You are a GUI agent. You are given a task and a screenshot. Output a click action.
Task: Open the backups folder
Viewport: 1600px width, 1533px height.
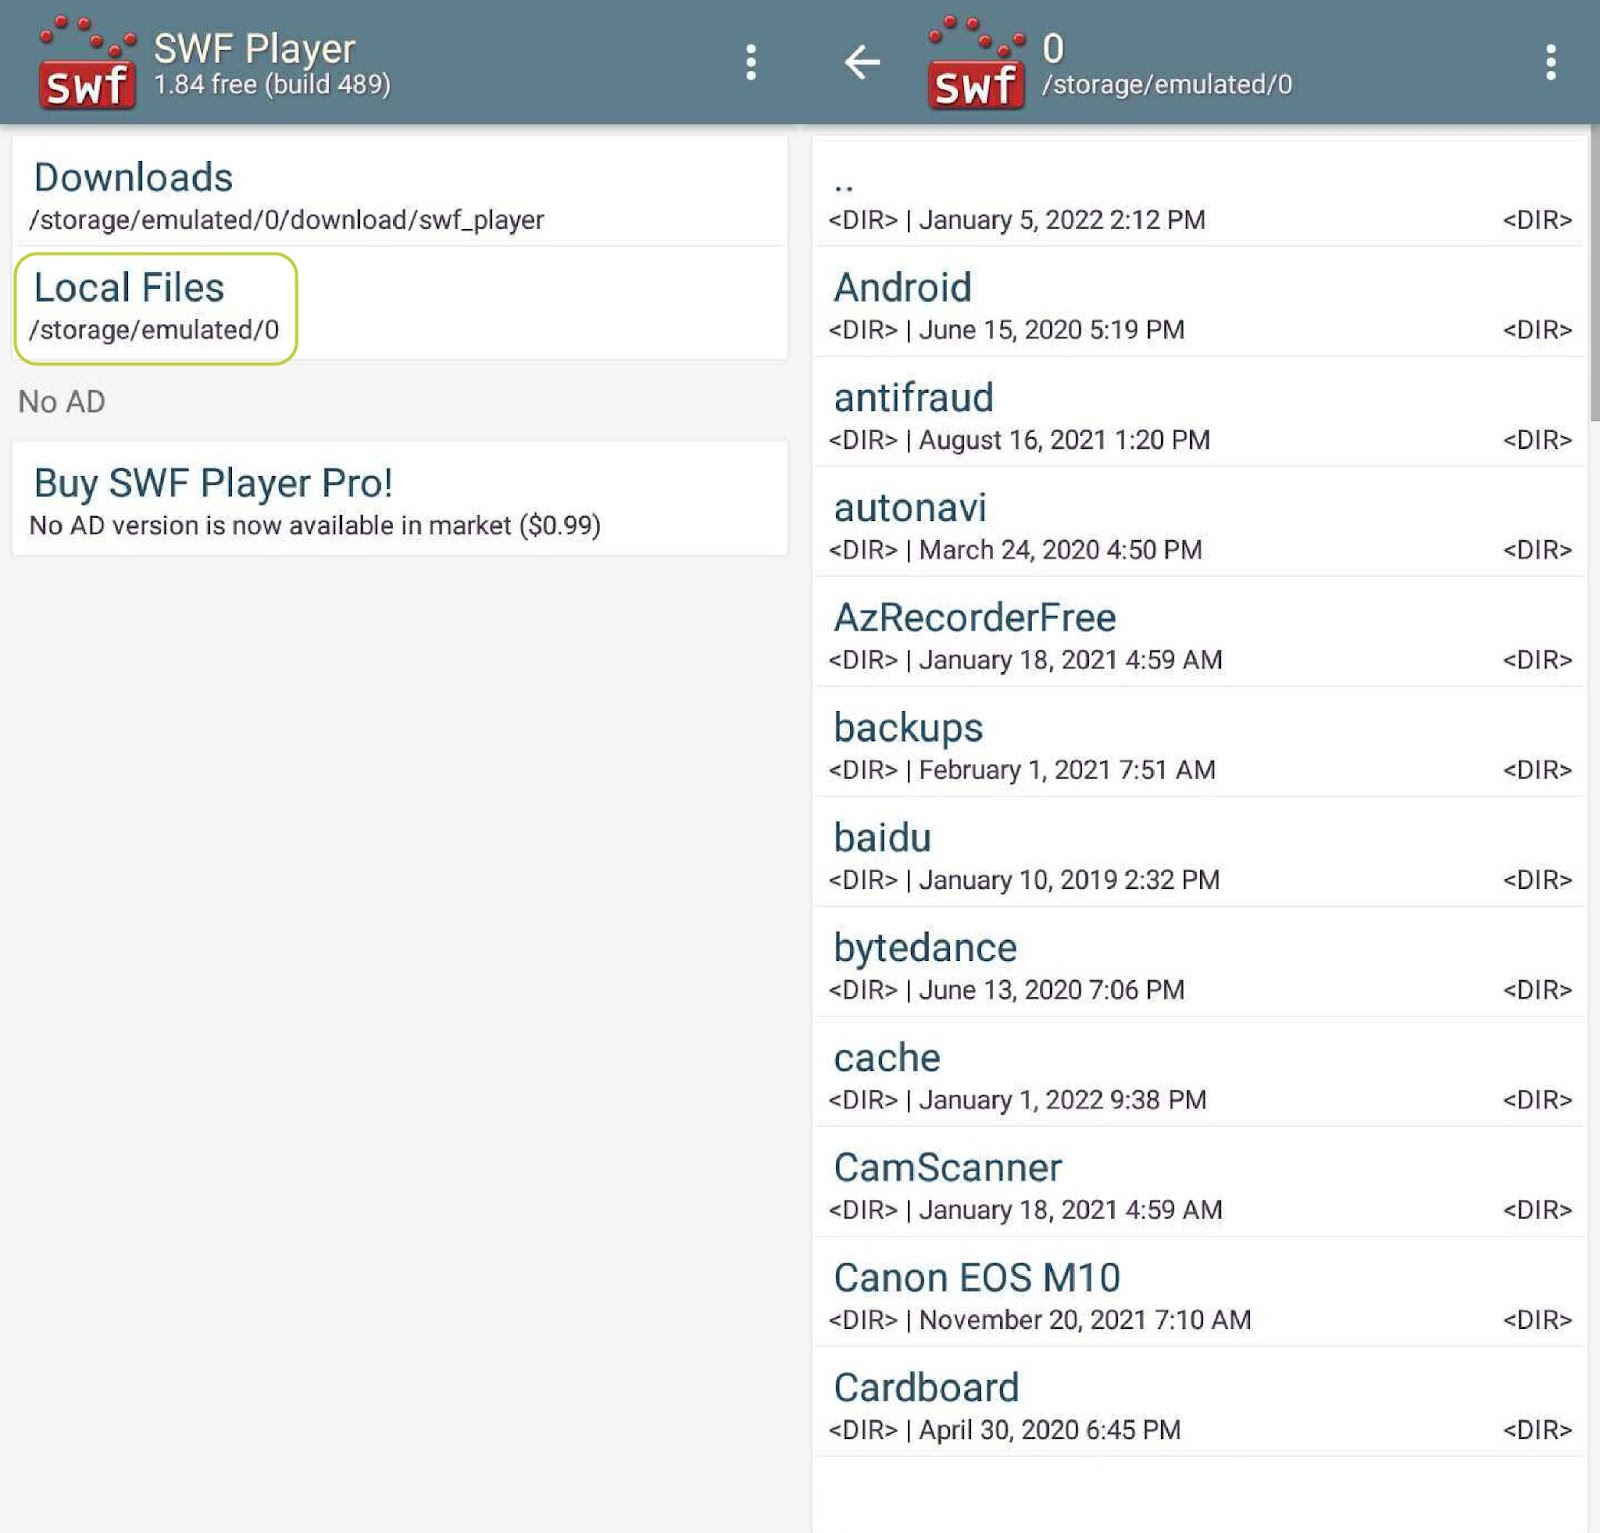pyautogui.click(x=1200, y=743)
